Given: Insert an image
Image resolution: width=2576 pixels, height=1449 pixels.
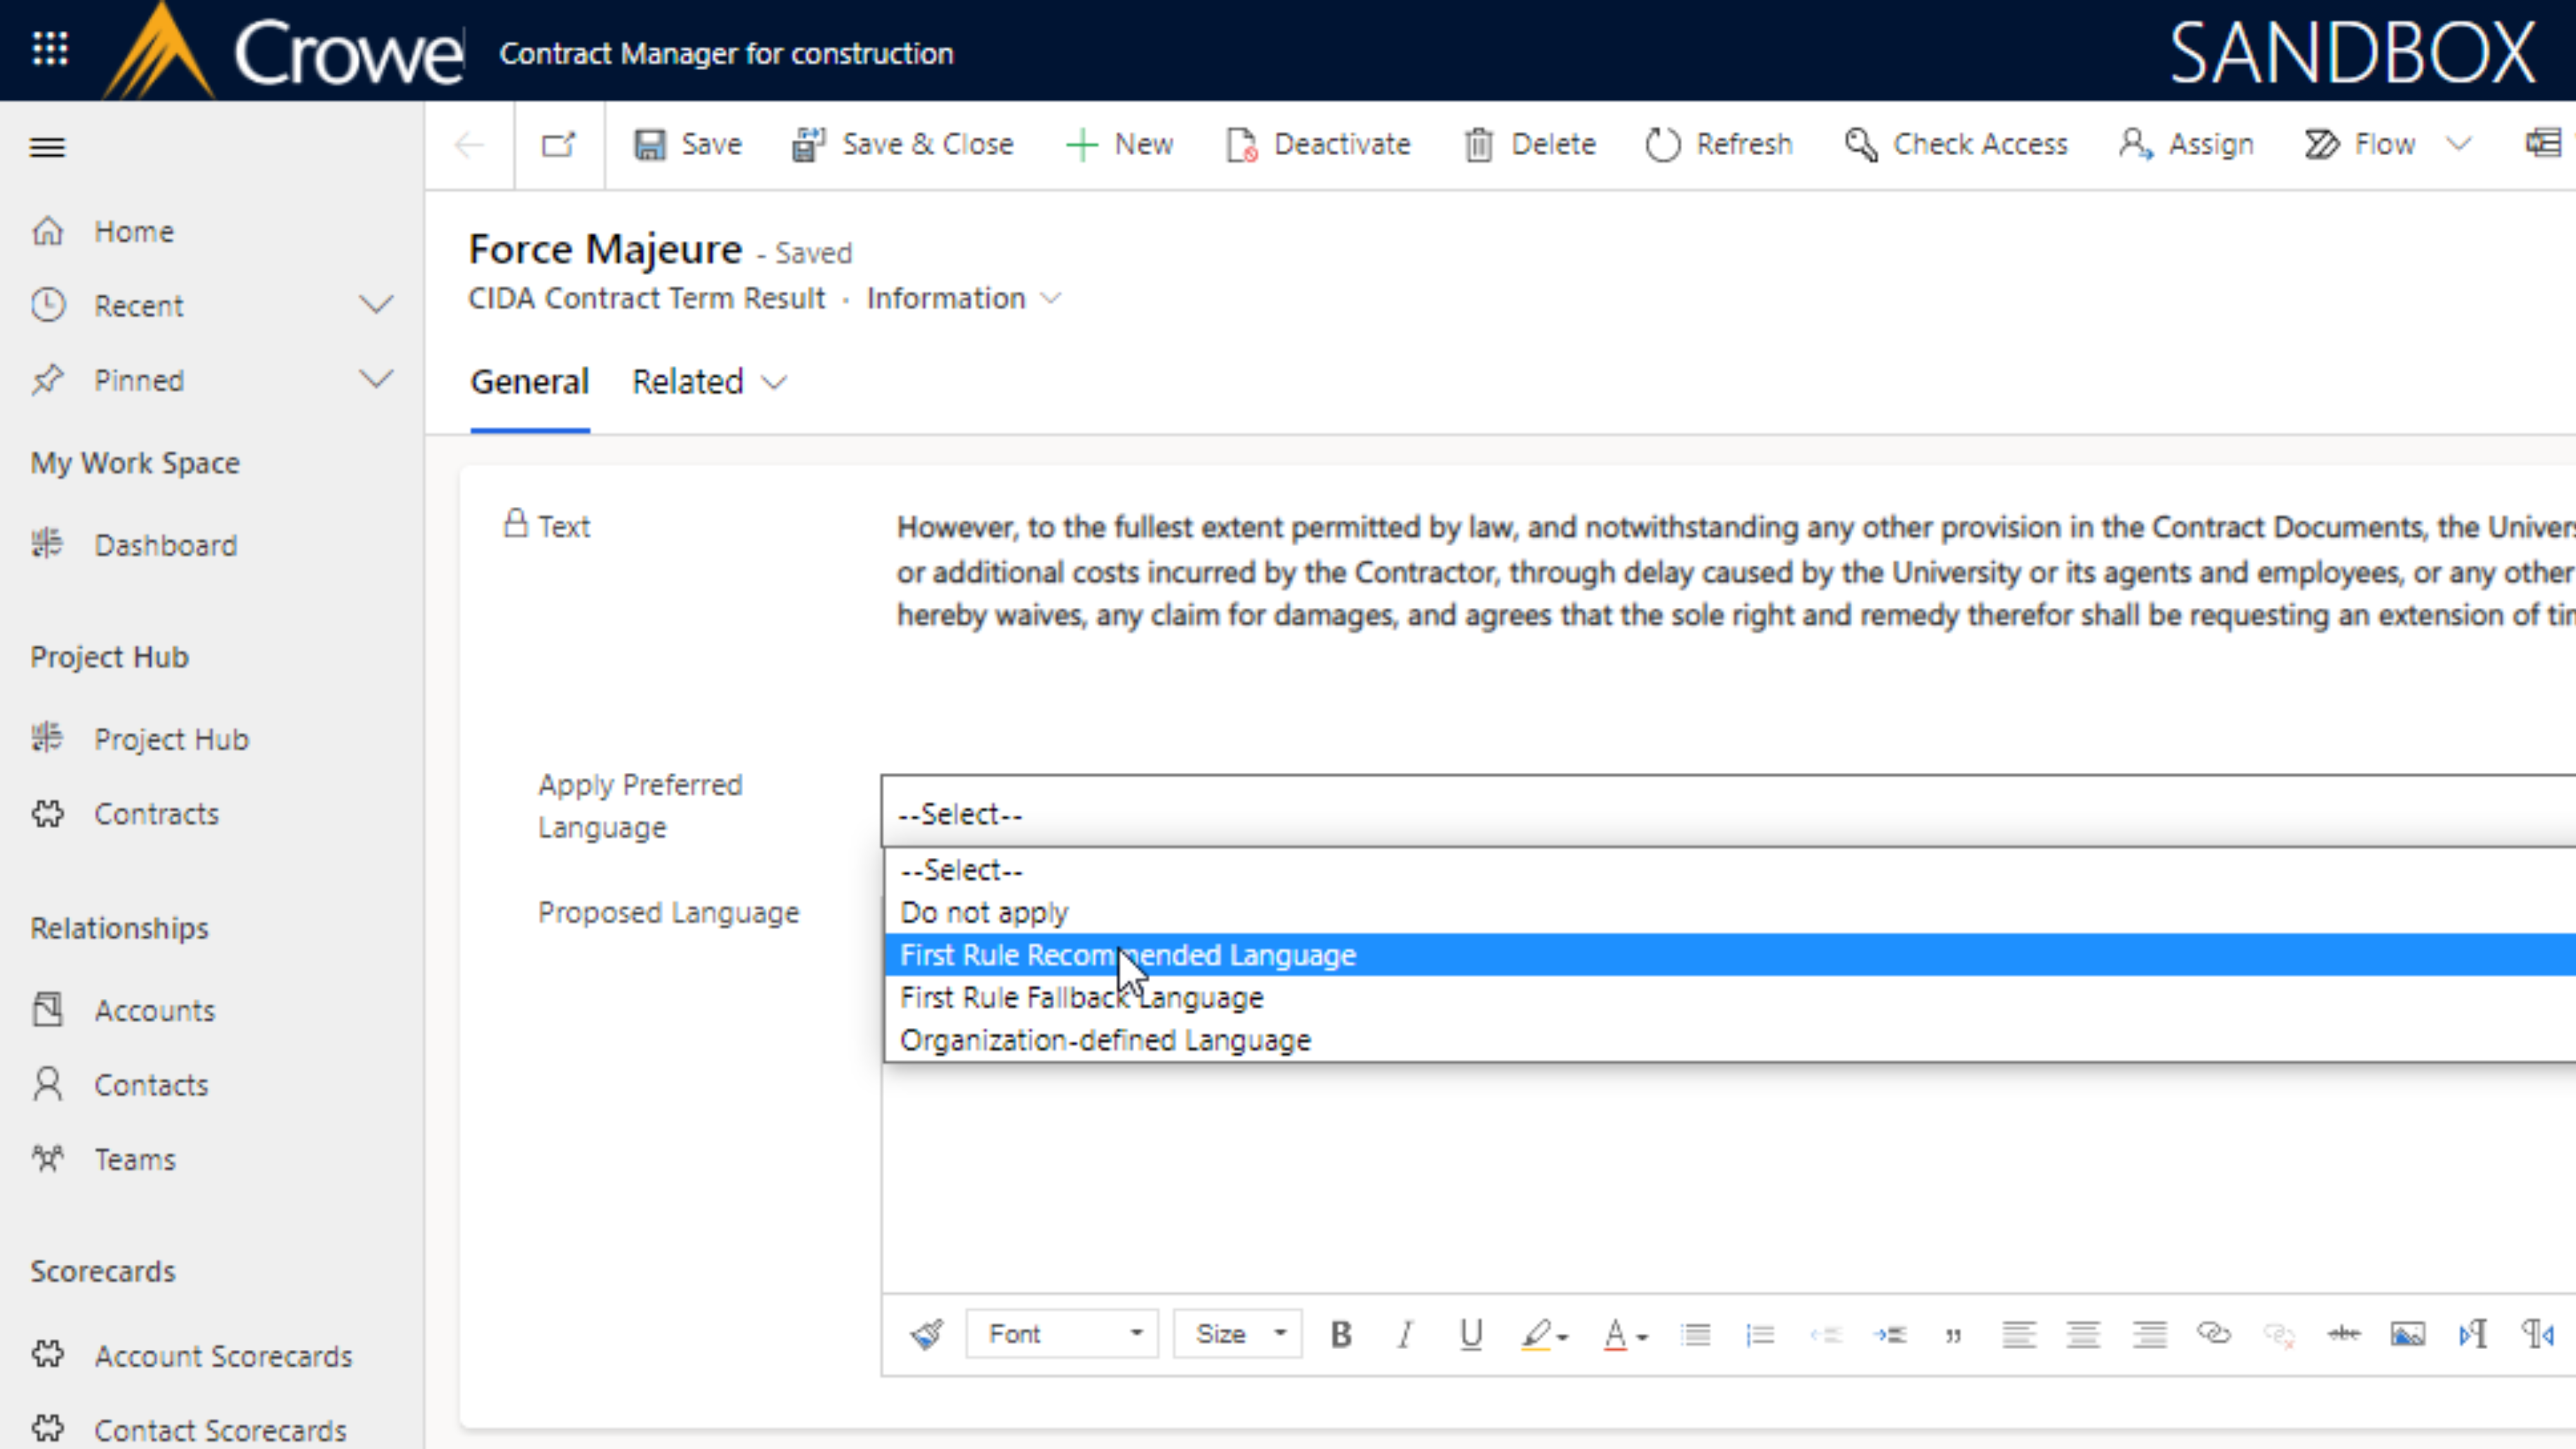Looking at the screenshot, I should [2408, 1333].
